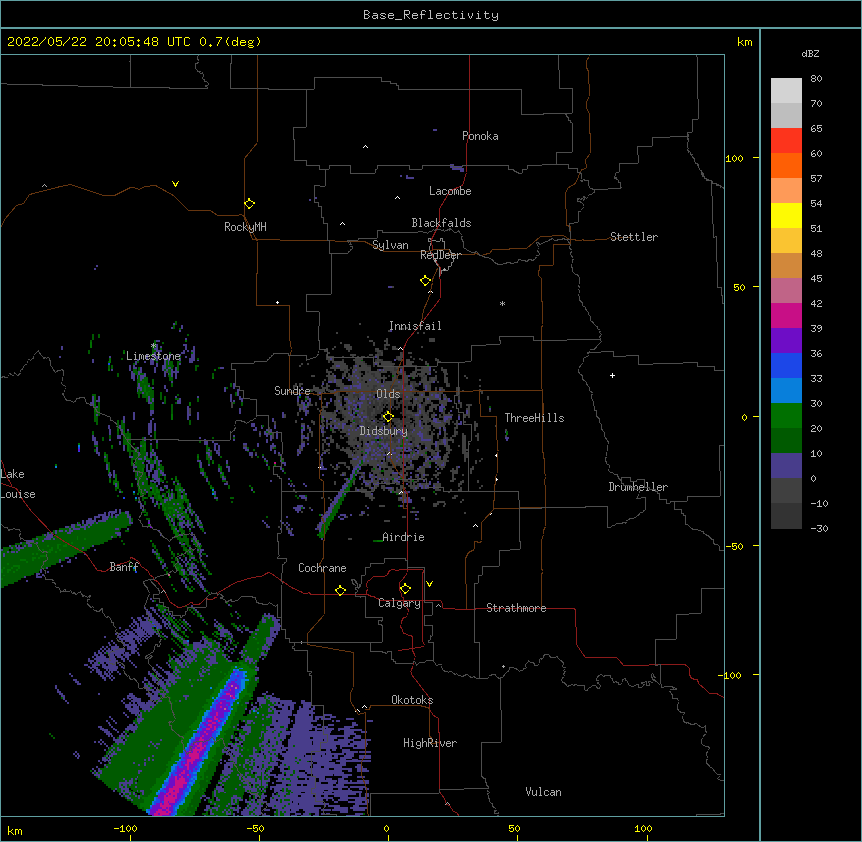Image resolution: width=862 pixels, height=842 pixels.
Task: Click the Drumheller town label
Action: click(638, 487)
